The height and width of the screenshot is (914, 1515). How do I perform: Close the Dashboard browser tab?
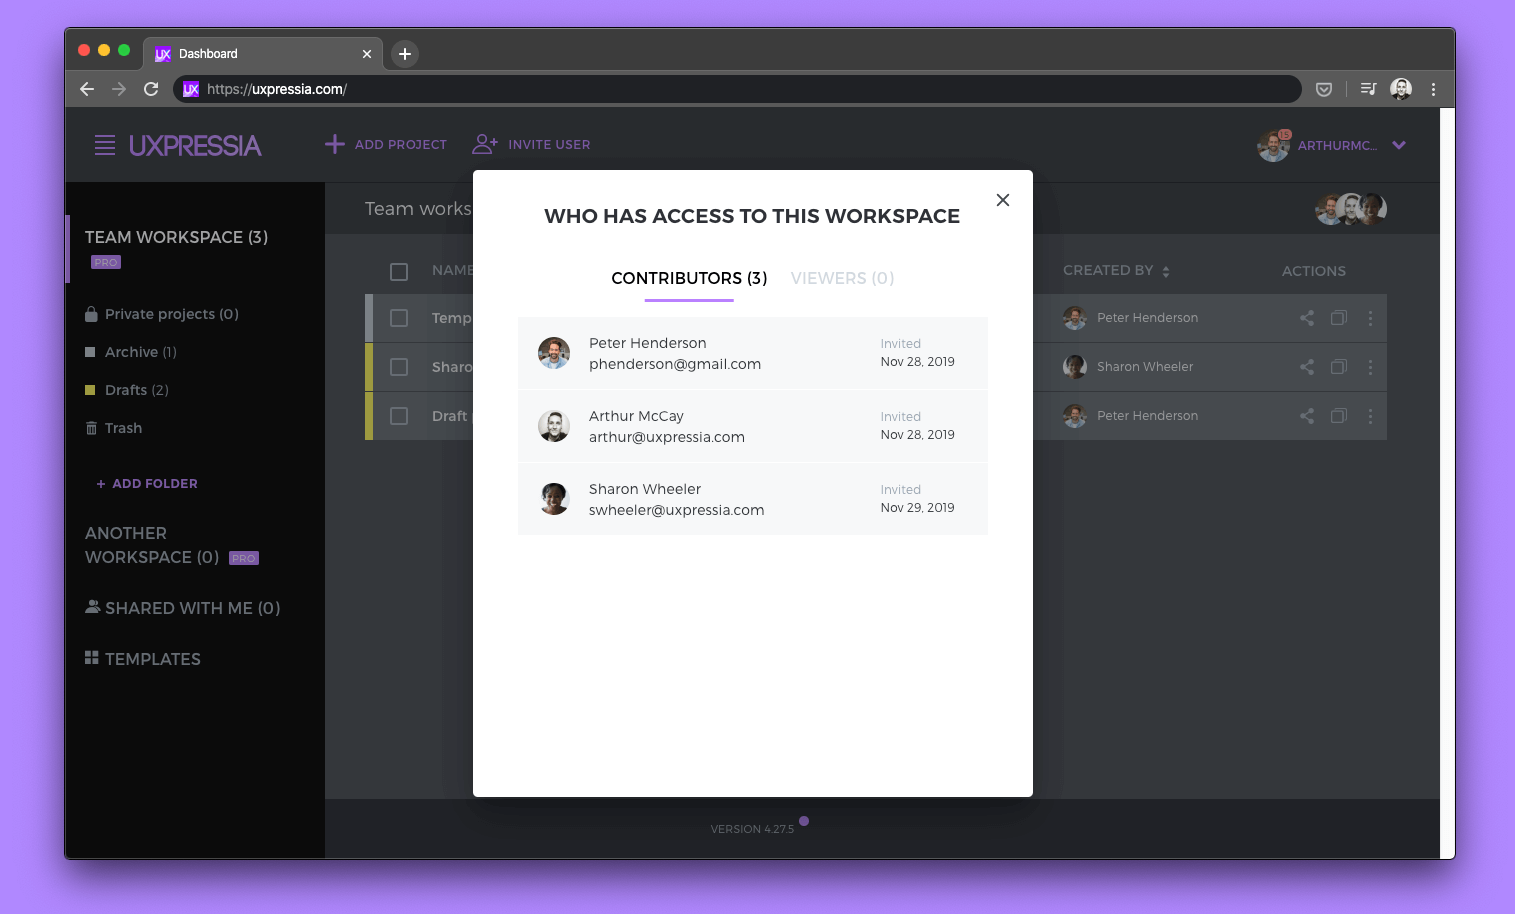(367, 54)
